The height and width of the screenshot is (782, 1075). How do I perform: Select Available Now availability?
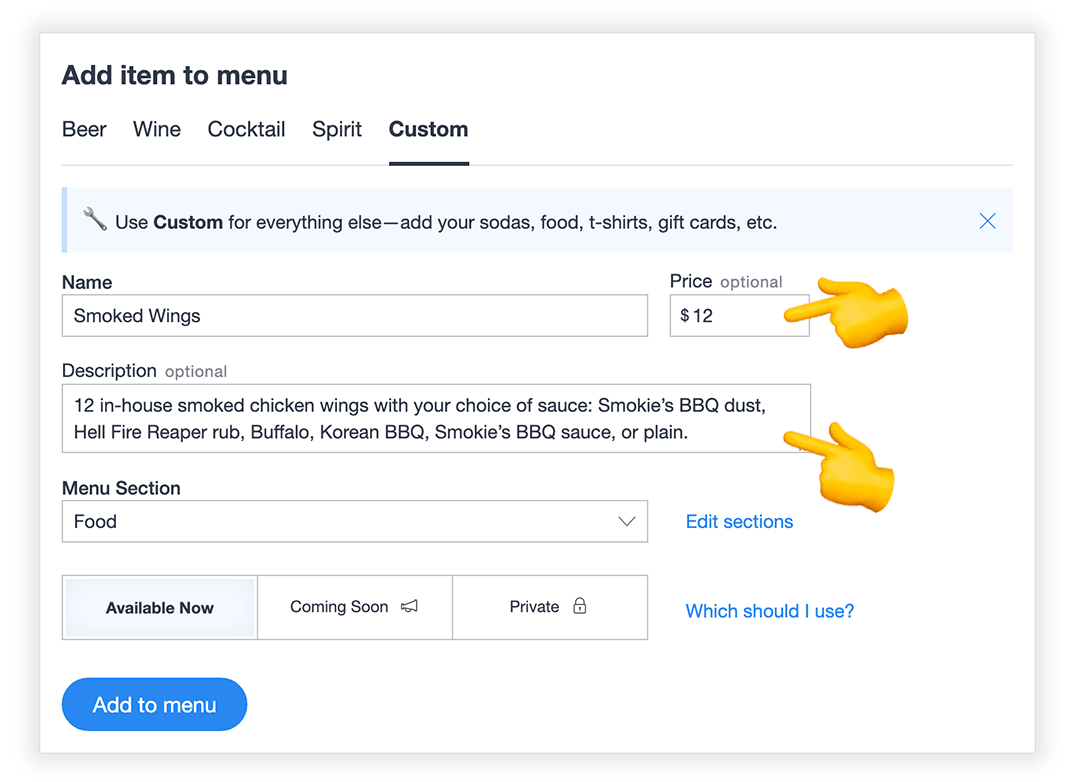(x=159, y=607)
